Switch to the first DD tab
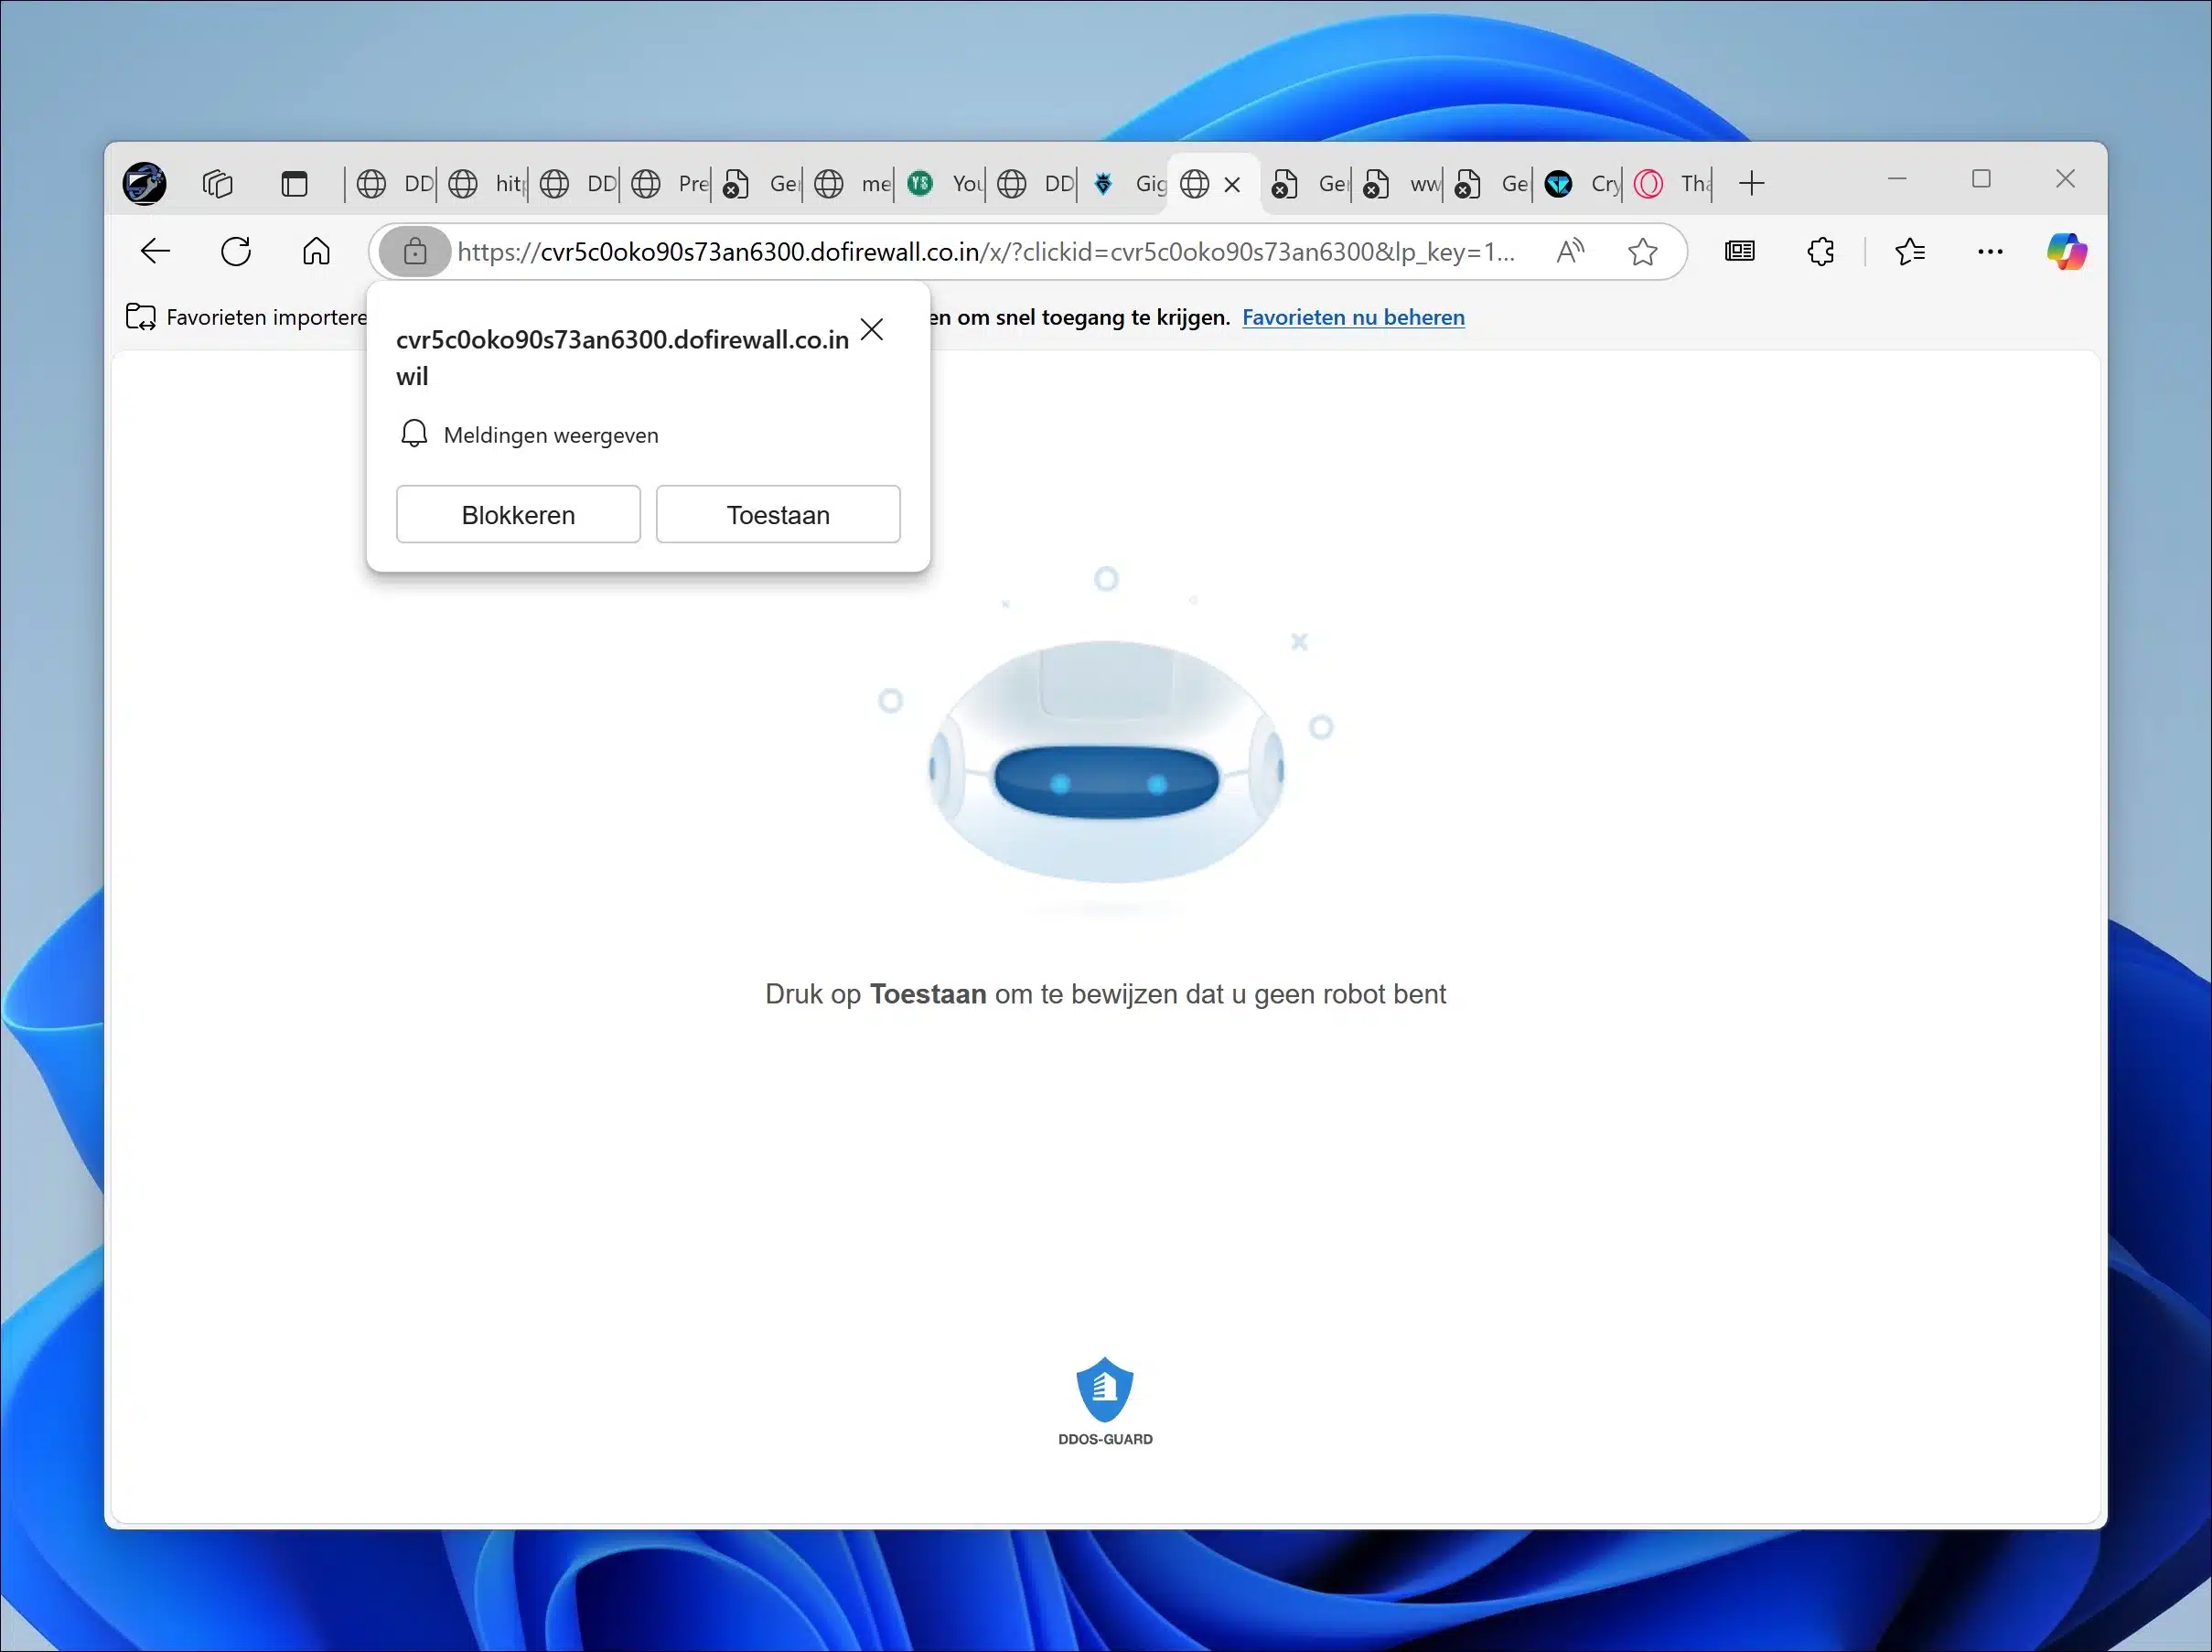Image resolution: width=2212 pixels, height=1652 pixels. pyautogui.click(x=395, y=184)
